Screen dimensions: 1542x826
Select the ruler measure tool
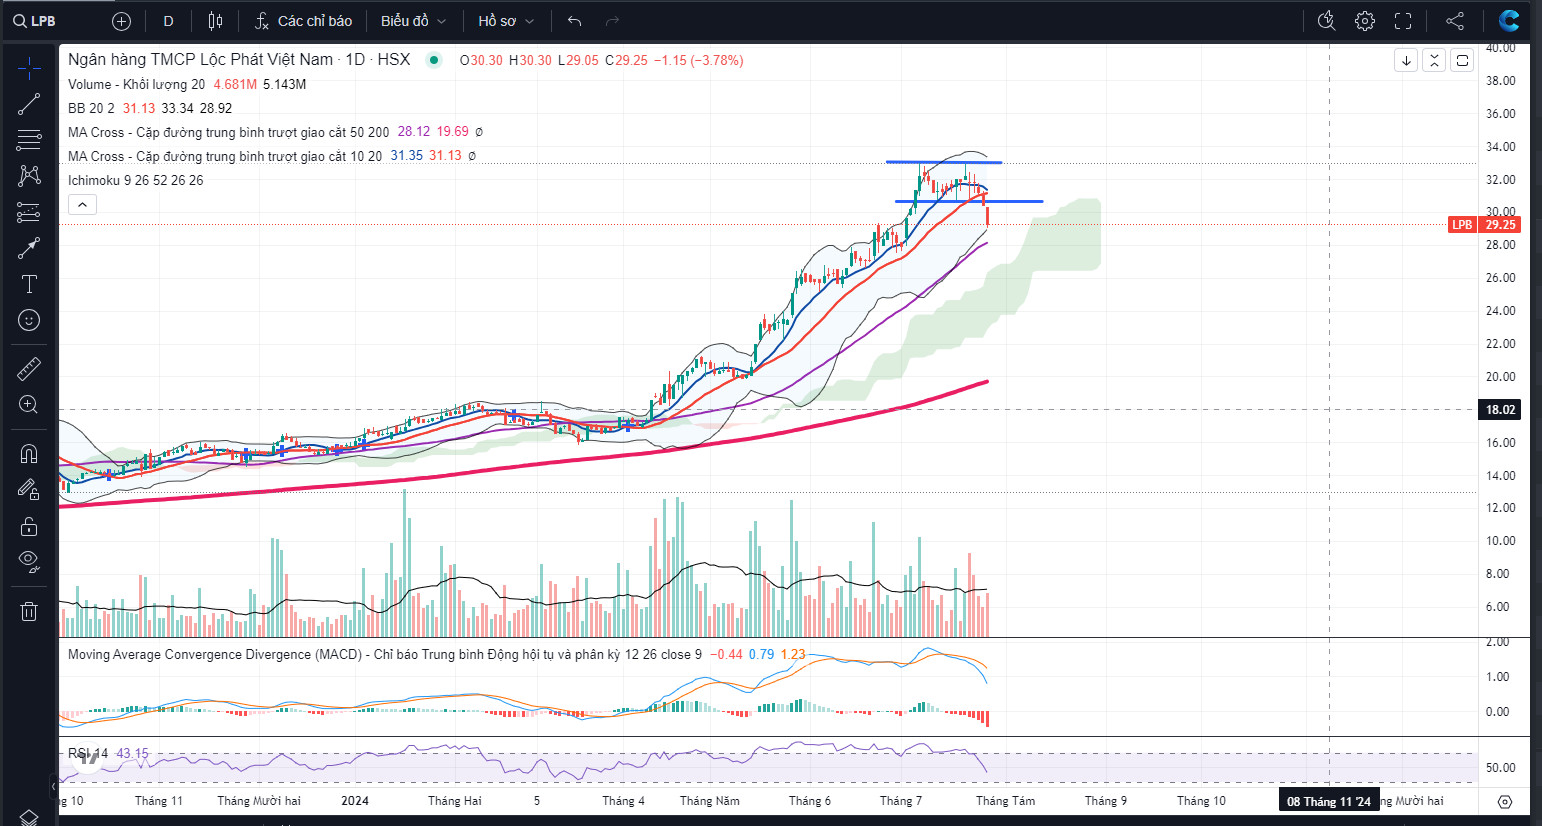tap(29, 369)
